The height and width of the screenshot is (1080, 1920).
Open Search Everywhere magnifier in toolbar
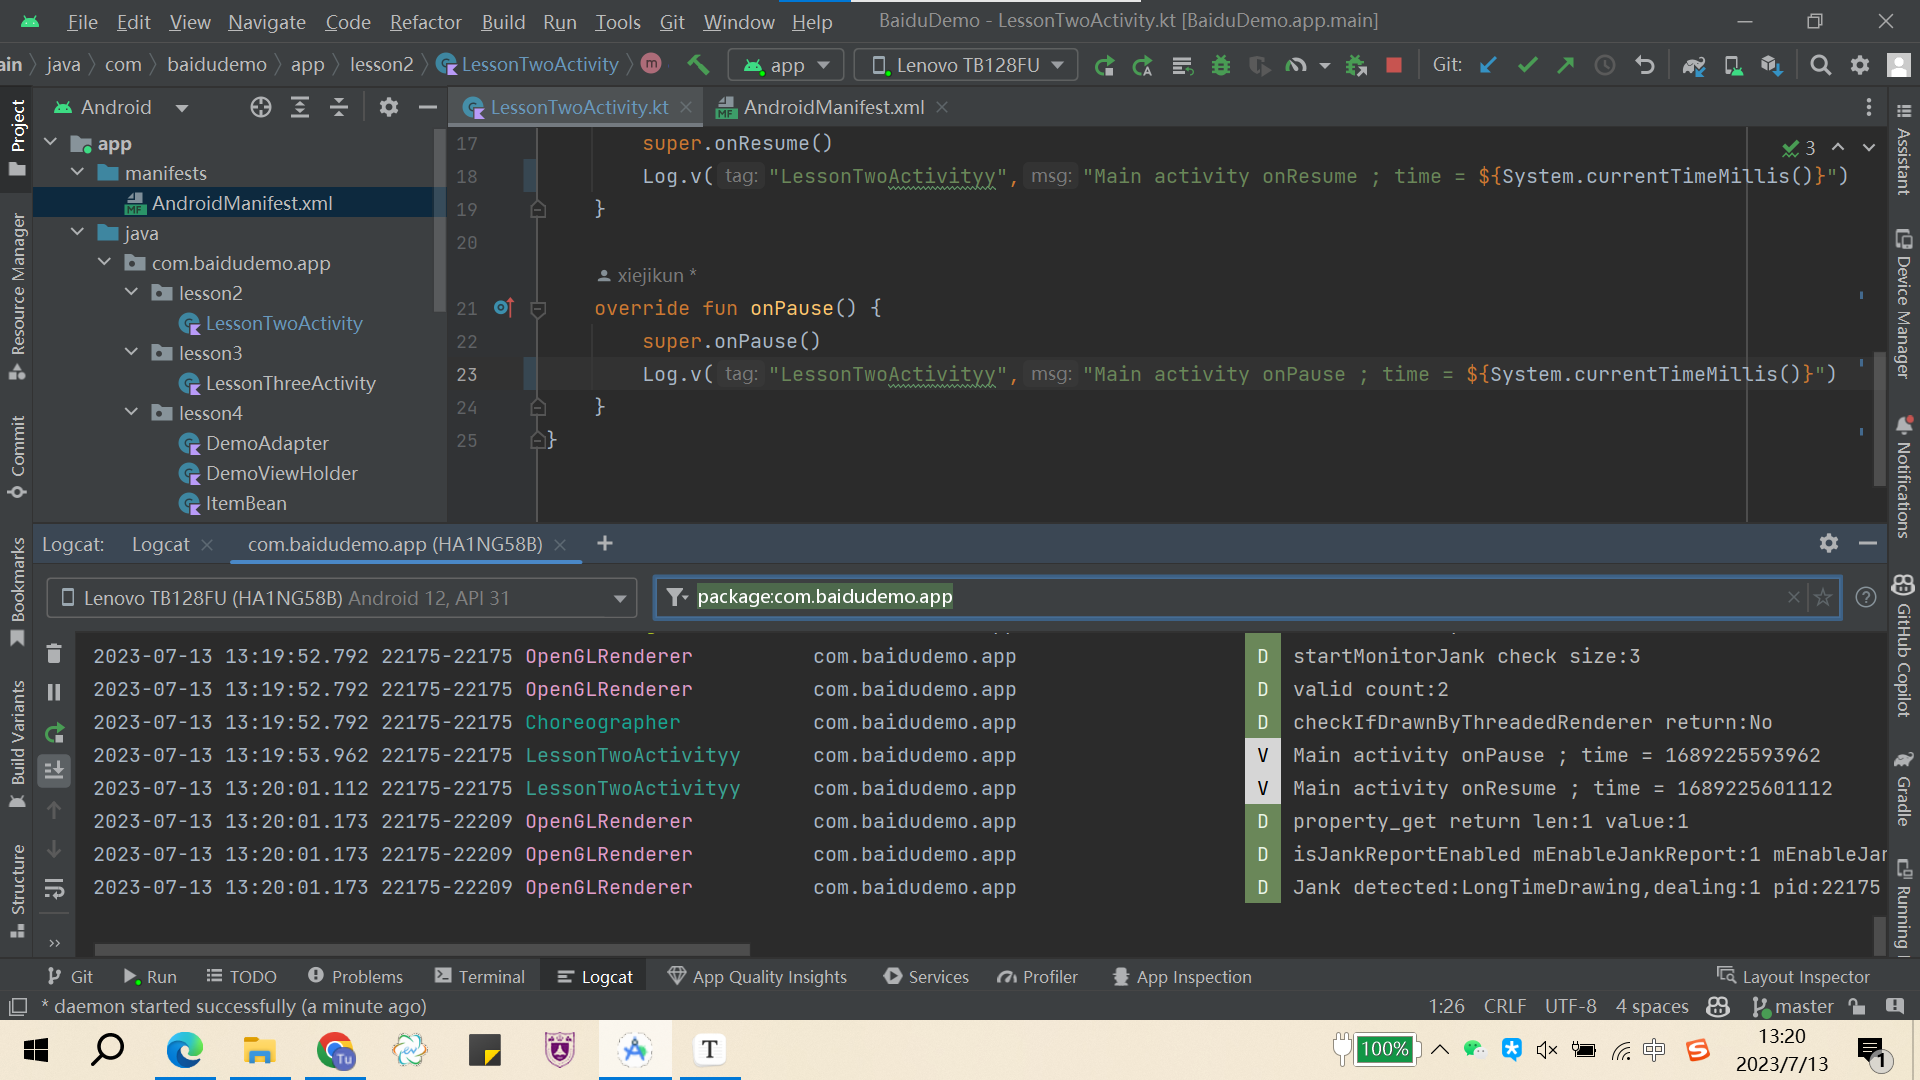click(1820, 65)
